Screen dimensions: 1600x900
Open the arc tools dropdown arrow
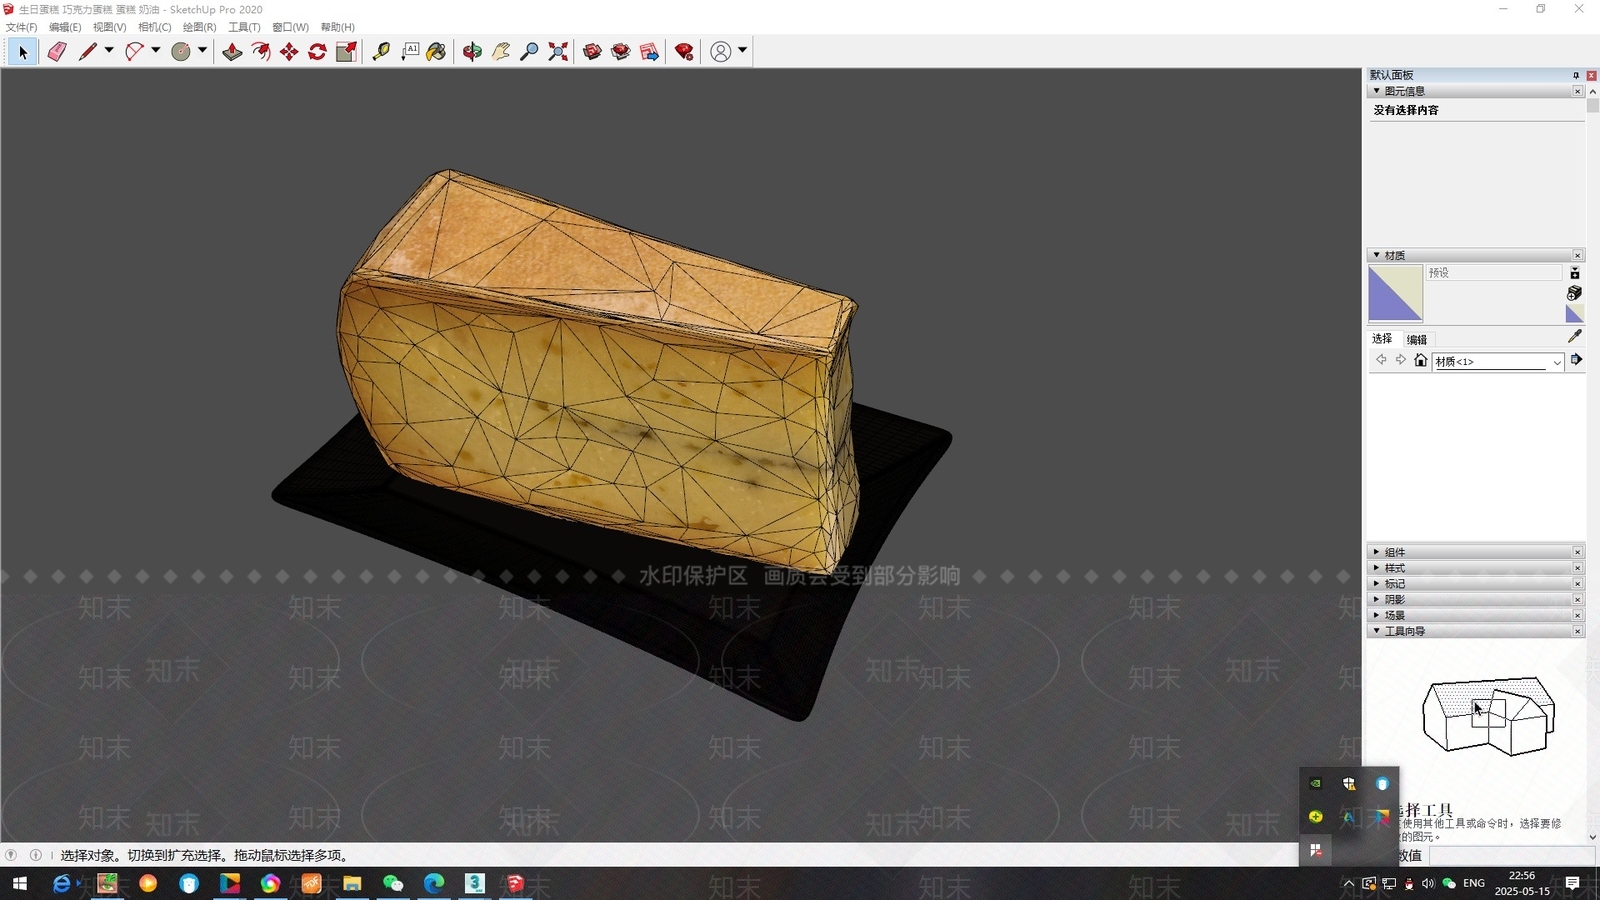point(156,50)
